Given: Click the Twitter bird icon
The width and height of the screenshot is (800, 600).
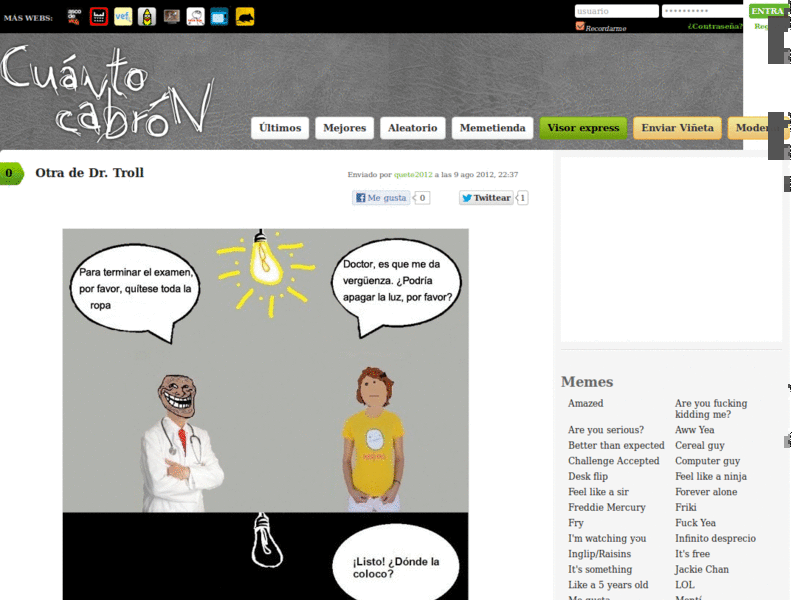Looking at the screenshot, I should point(467,197).
